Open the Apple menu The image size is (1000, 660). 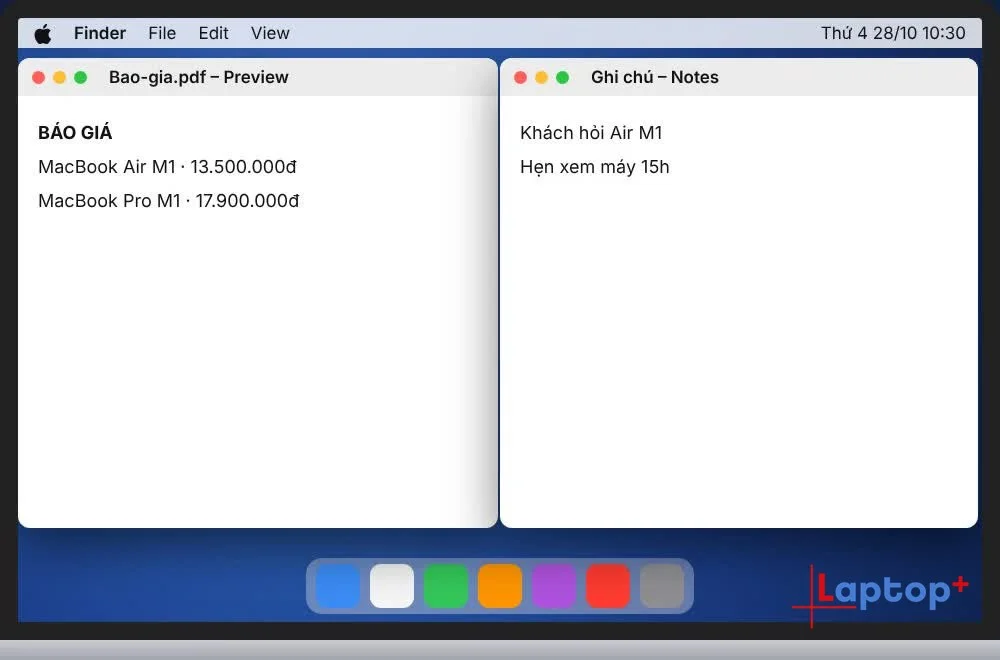[43, 33]
